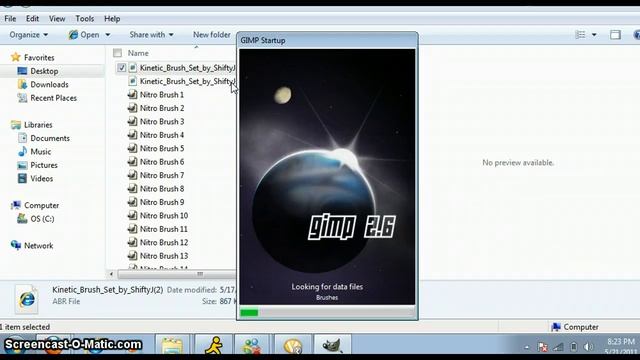Image resolution: width=640 pixels, height=360 pixels.
Task: Click the GIMP Startup title bar
Action: pyautogui.click(x=327, y=40)
